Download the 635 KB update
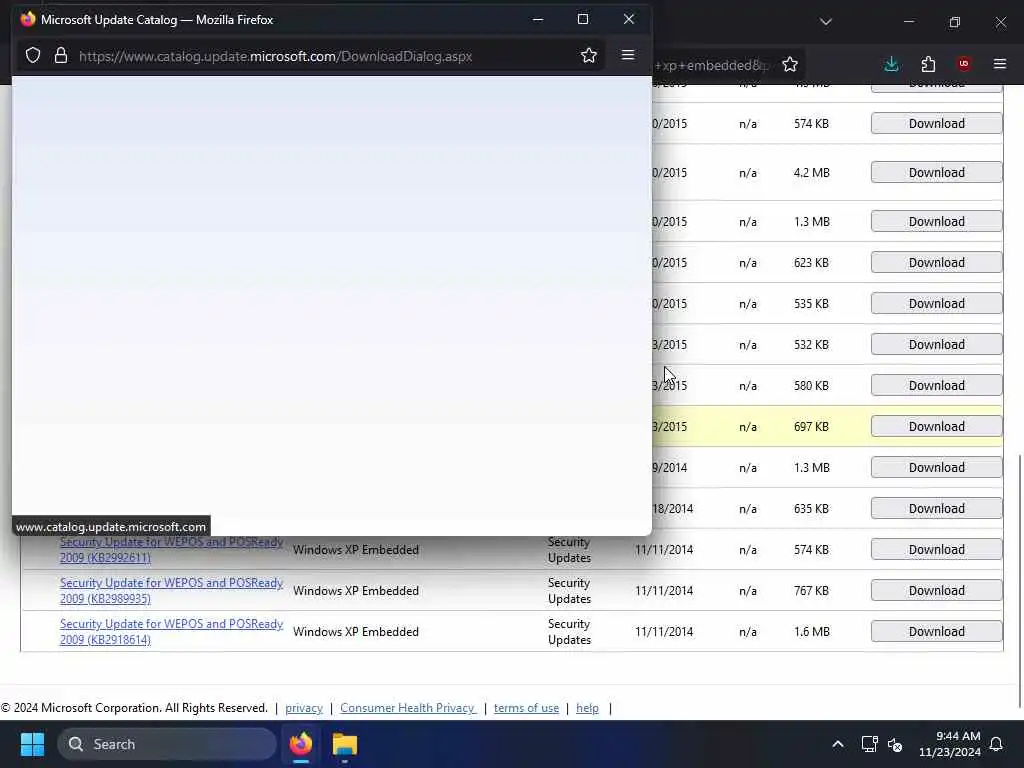Screen dimensions: 1024x768 pos(936,509)
